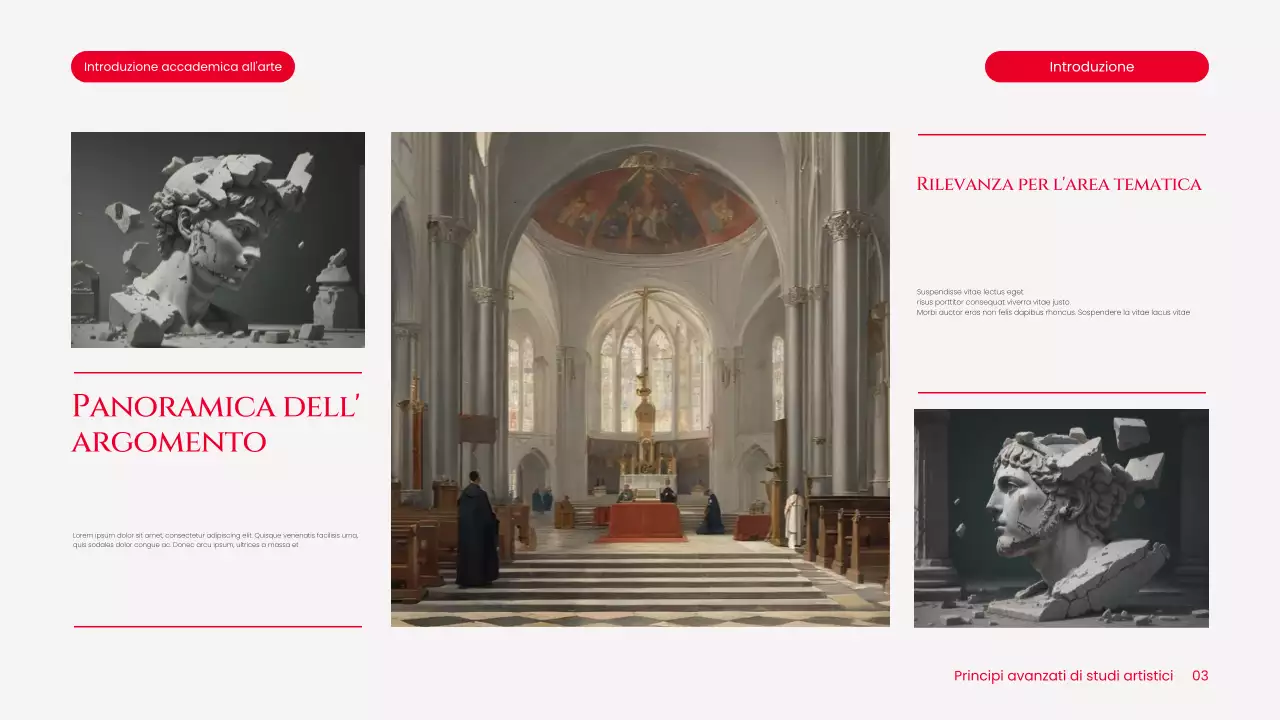Click the red 'Introduzione' pill label
Image resolution: width=1280 pixels, height=720 pixels.
click(x=1096, y=67)
